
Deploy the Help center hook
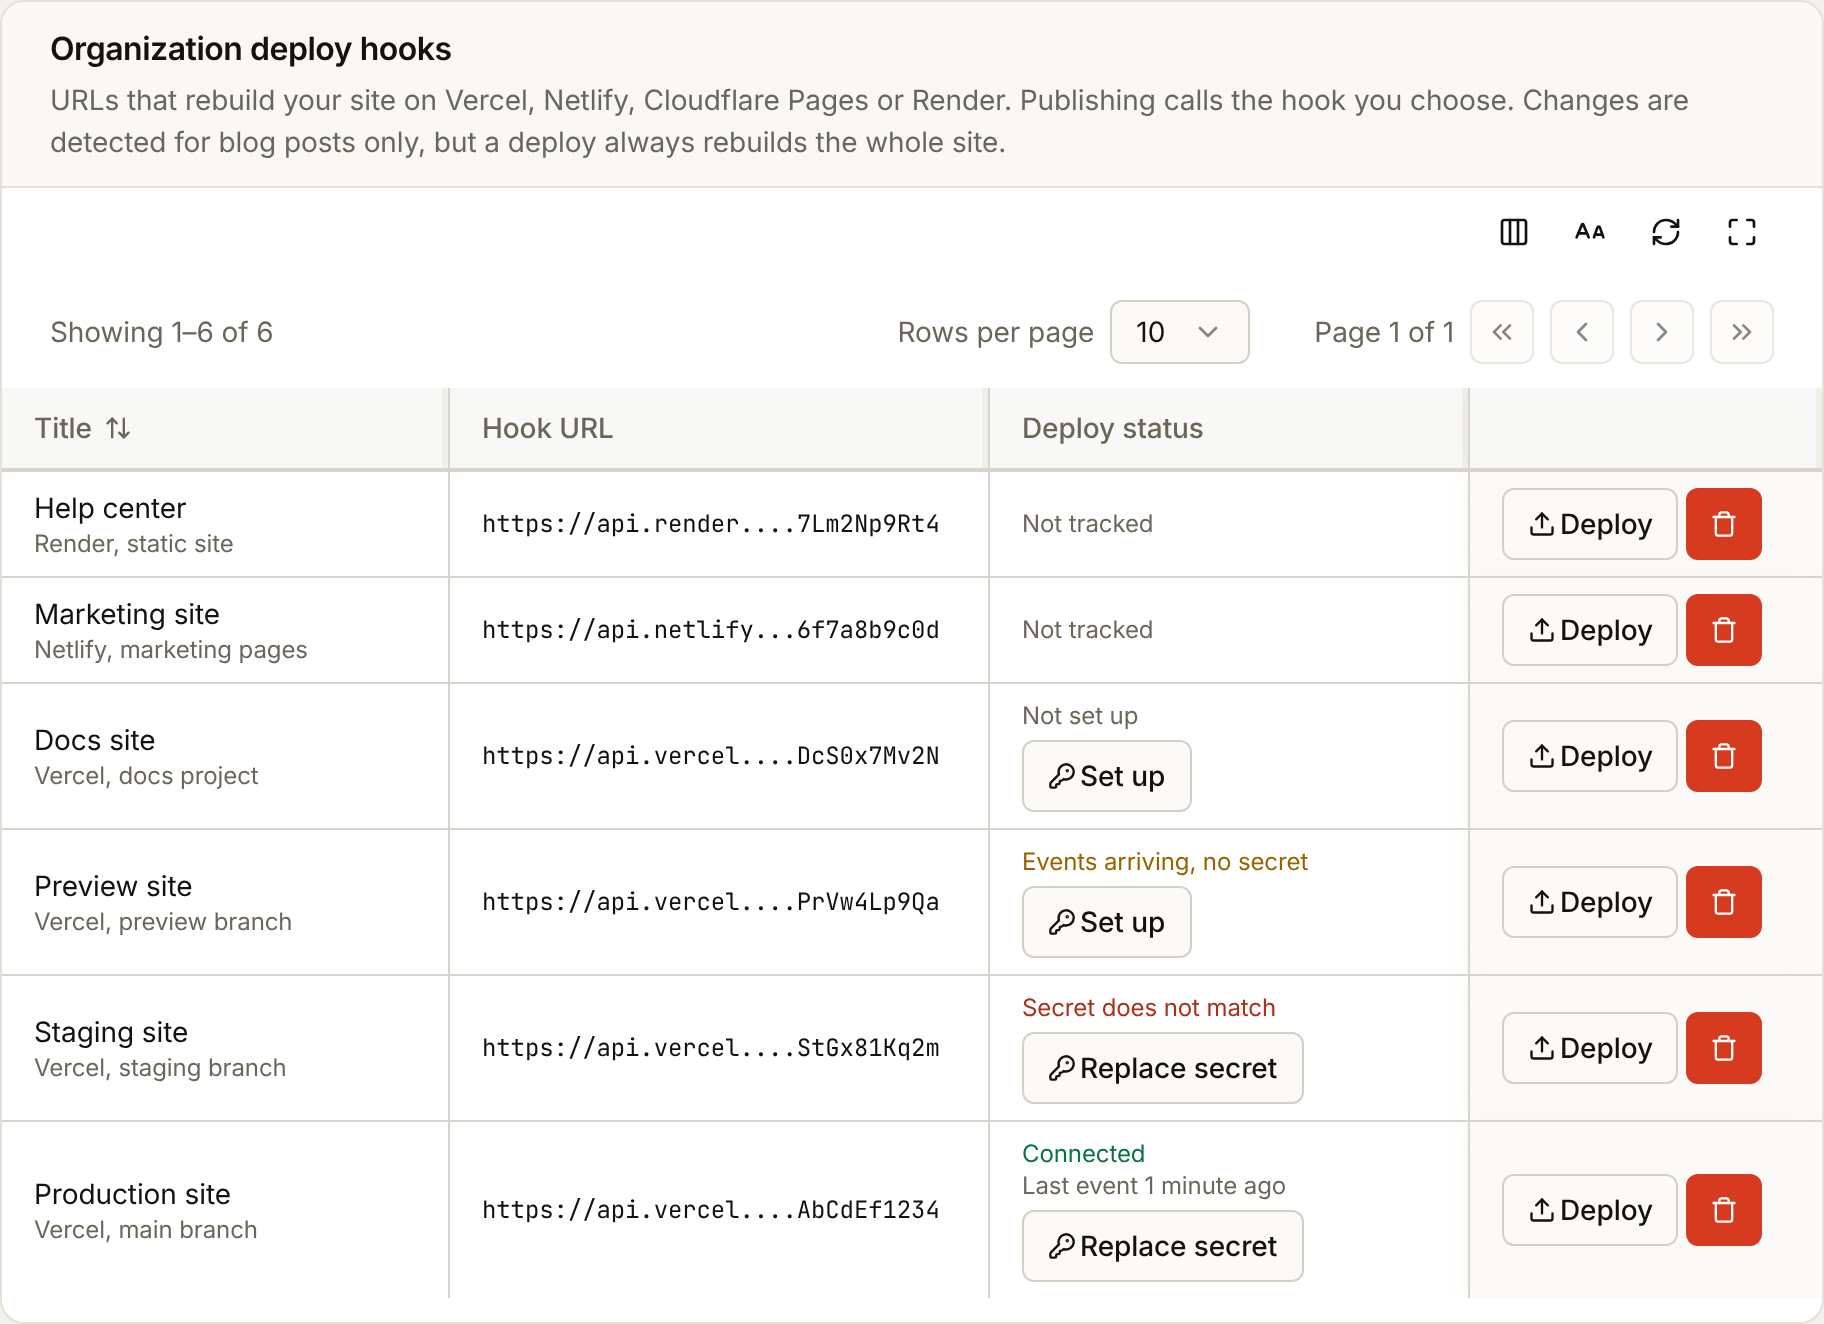tap(1590, 524)
